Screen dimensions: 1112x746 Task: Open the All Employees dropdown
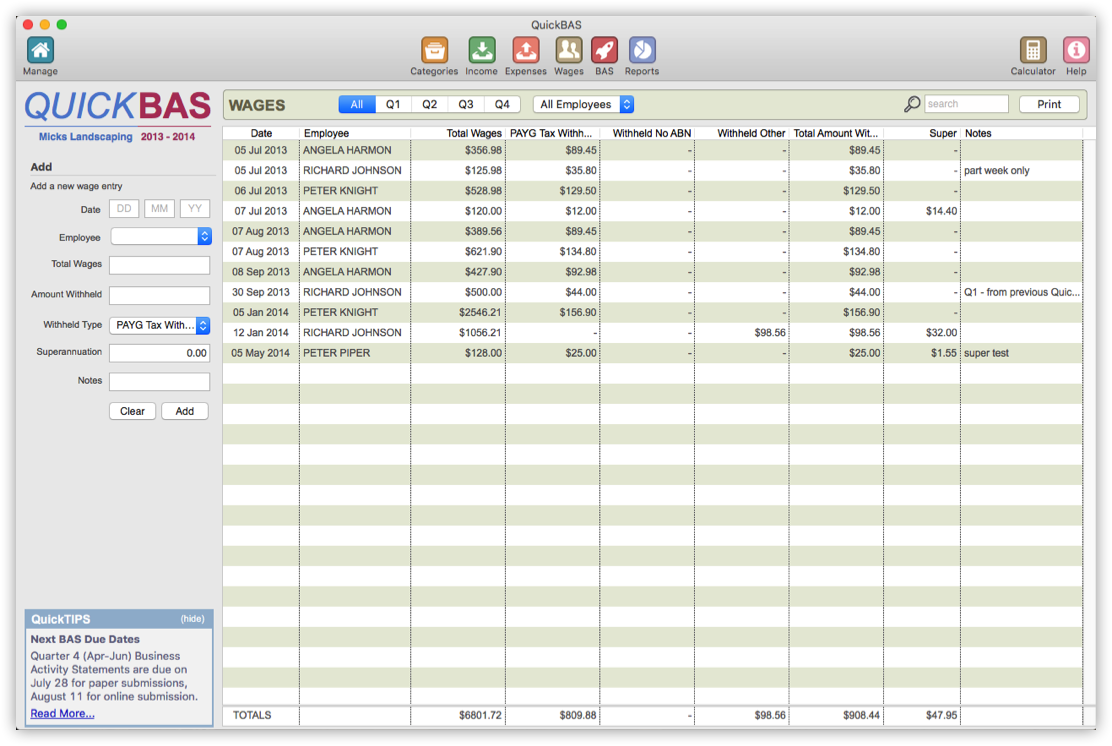583,103
